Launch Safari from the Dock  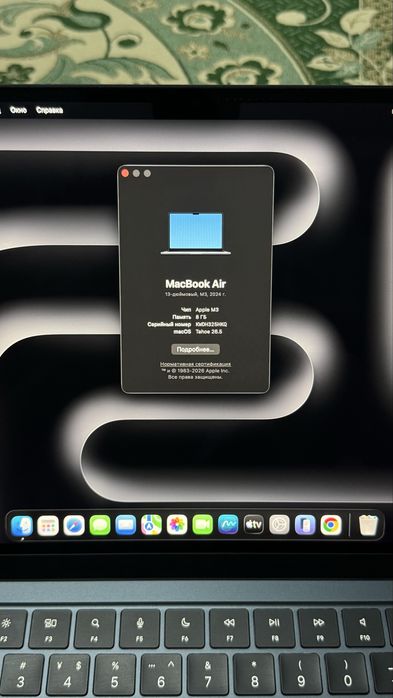[x=74, y=525]
